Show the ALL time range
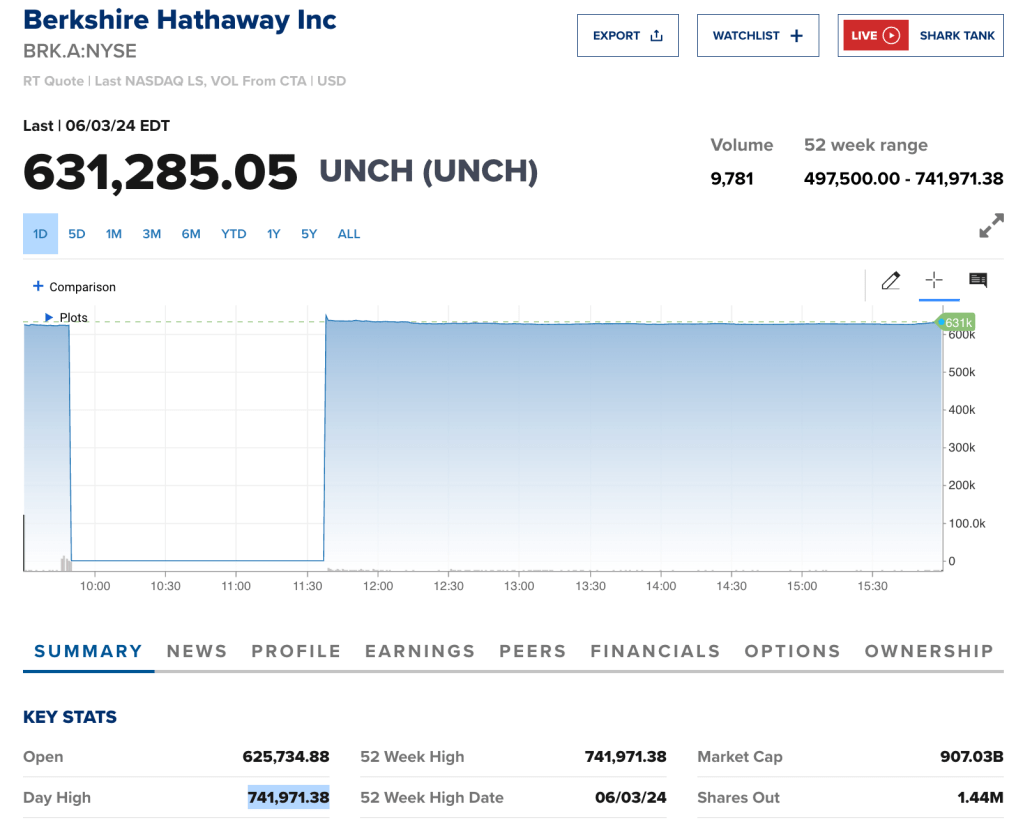The width and height of the screenshot is (1023, 820). (349, 234)
